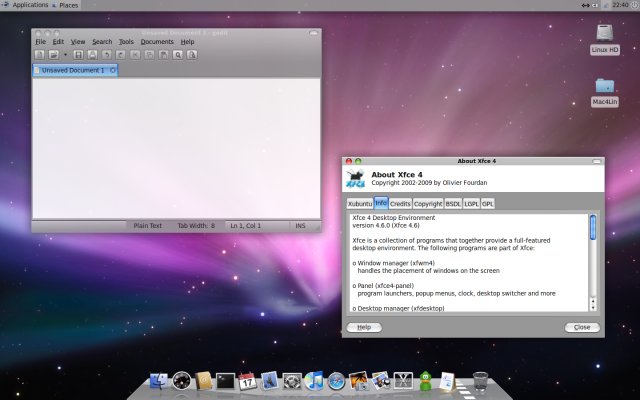This screenshot has height=400, width=640.
Task: Open the LGPL license tab
Action: point(471,204)
